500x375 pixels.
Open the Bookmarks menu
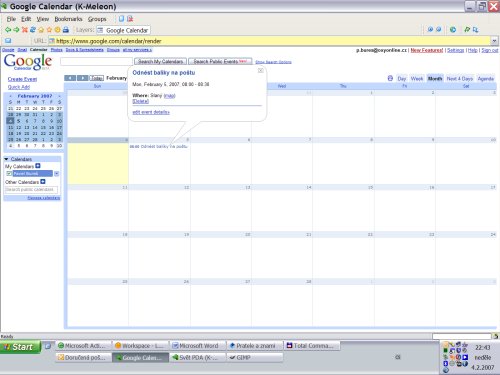tap(68, 19)
